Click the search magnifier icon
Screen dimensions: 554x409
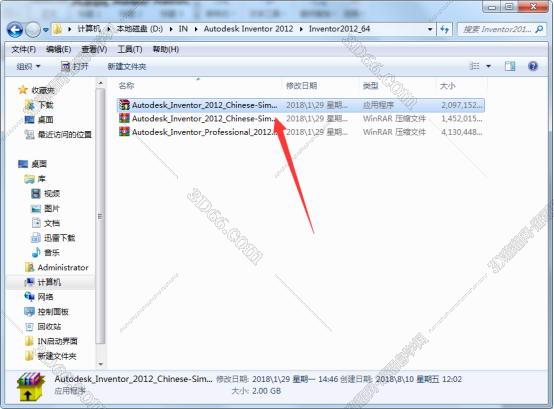(x=539, y=29)
